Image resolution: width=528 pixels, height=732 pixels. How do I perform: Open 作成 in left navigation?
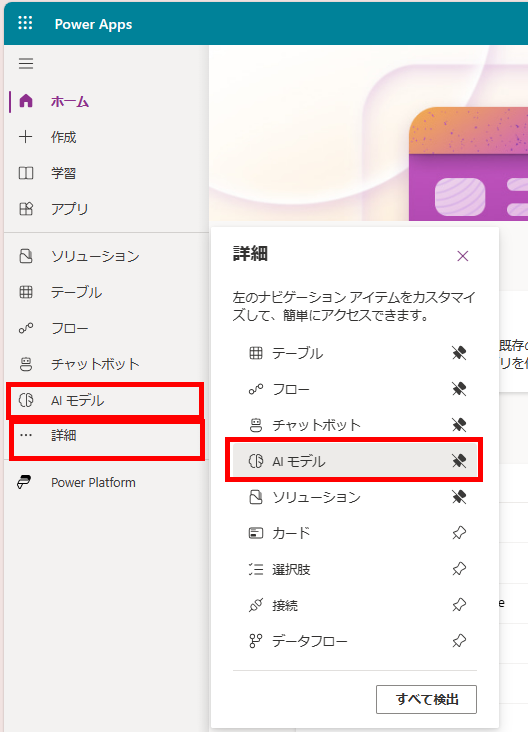coord(106,137)
